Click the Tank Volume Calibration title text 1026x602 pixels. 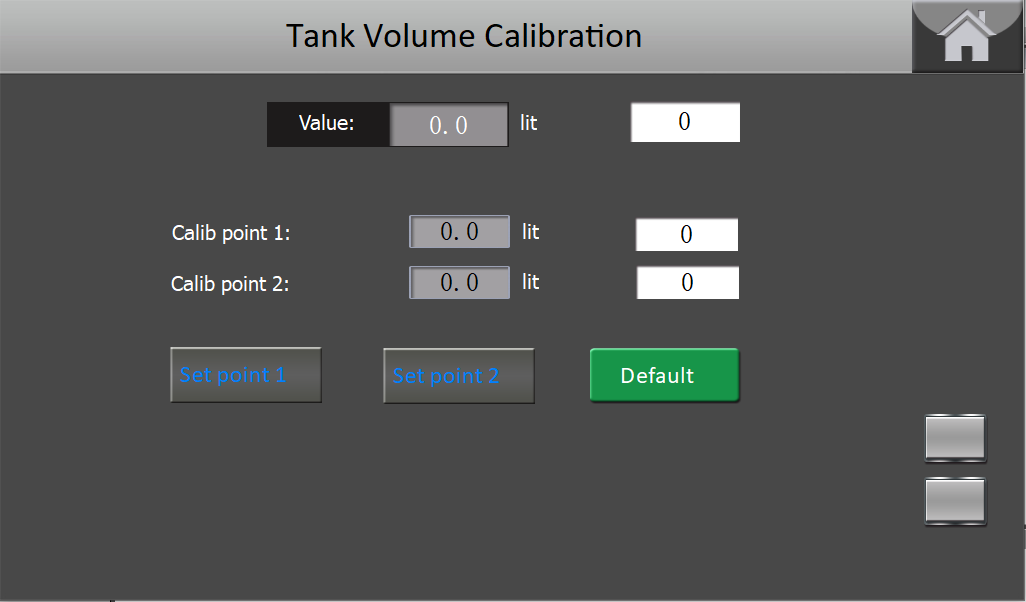464,36
